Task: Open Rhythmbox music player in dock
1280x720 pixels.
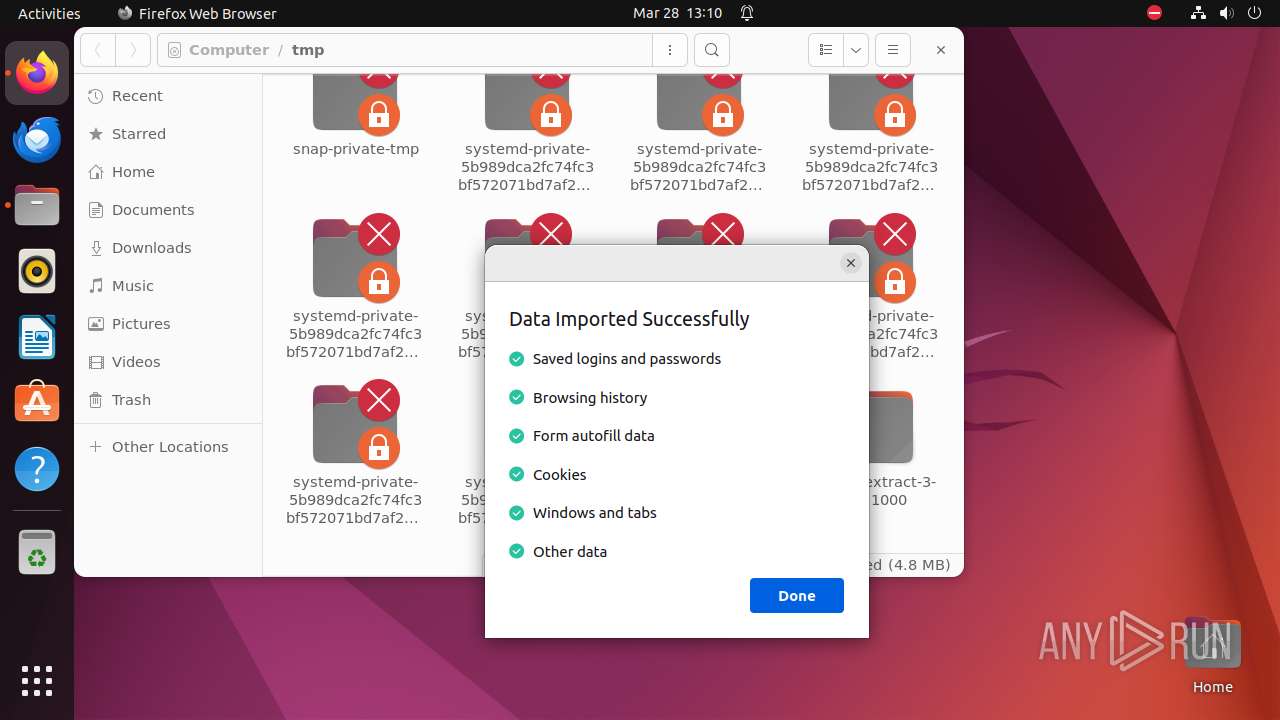Action: 37,271
